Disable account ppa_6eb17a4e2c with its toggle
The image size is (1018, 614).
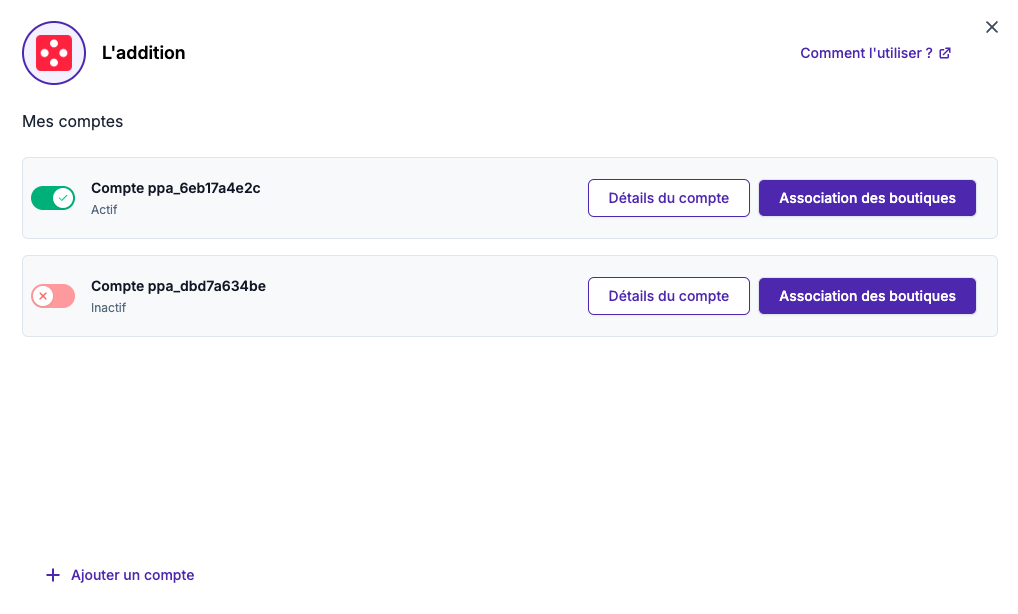click(53, 198)
